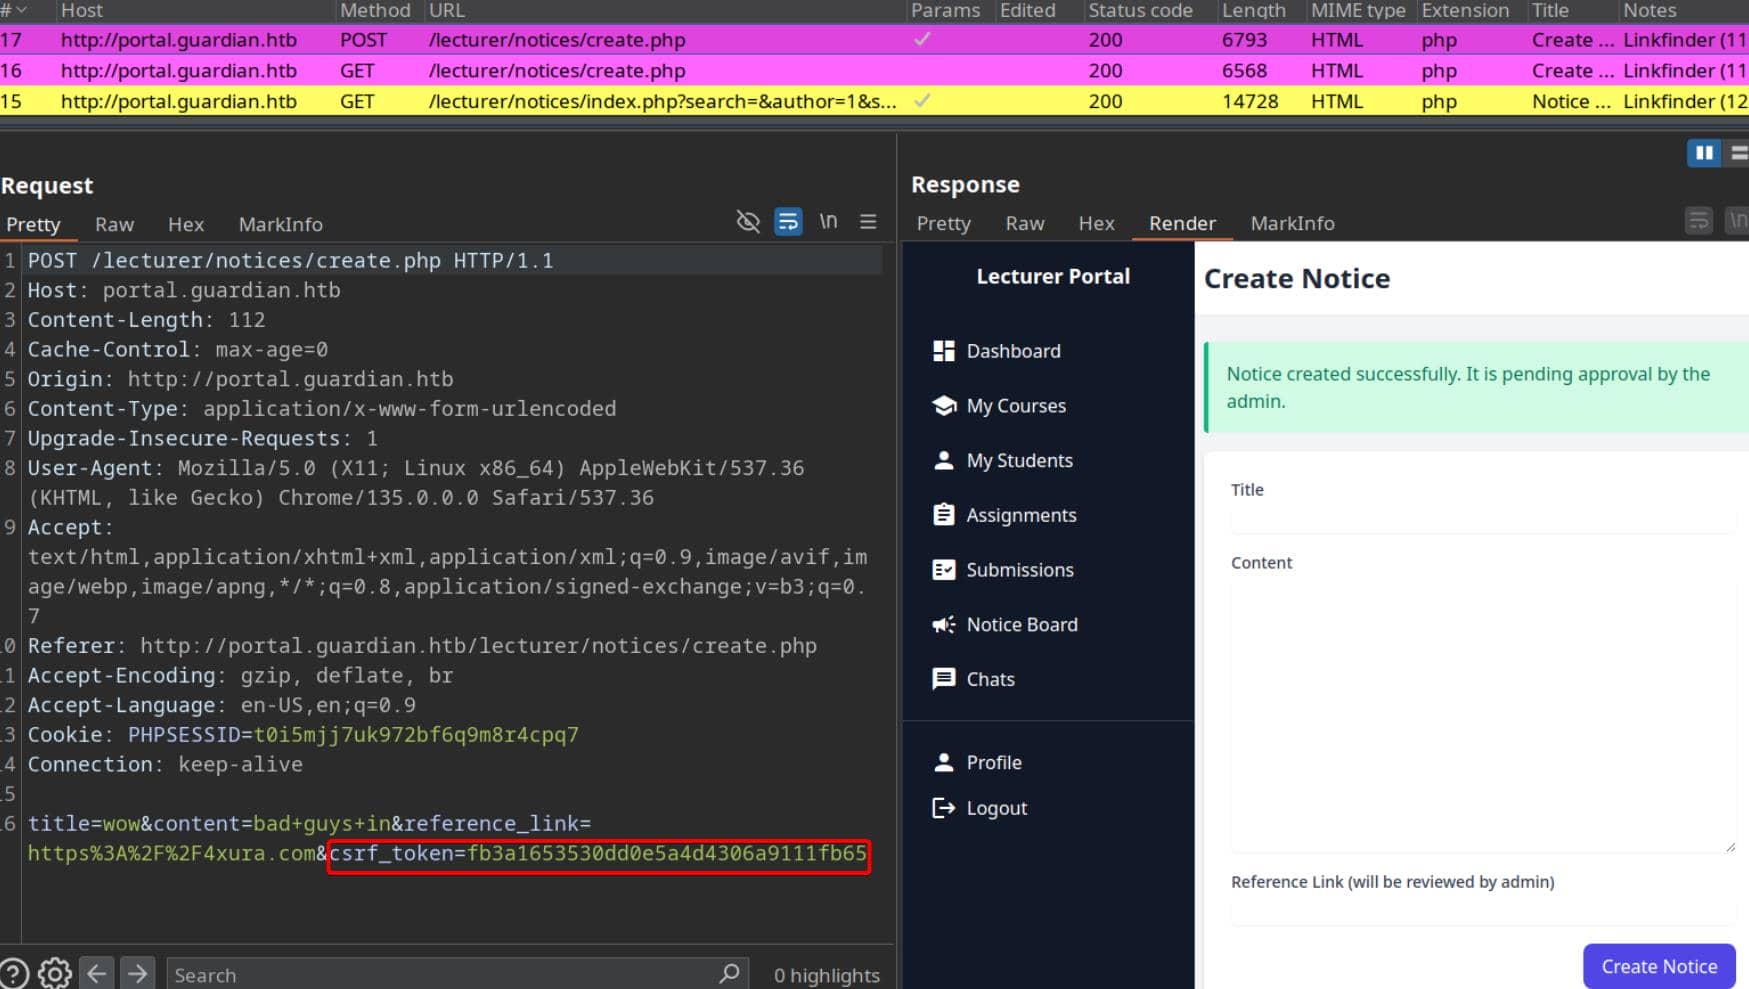Sort history by Status code column
Viewport: 1749px width, 989px height.
[1140, 10]
